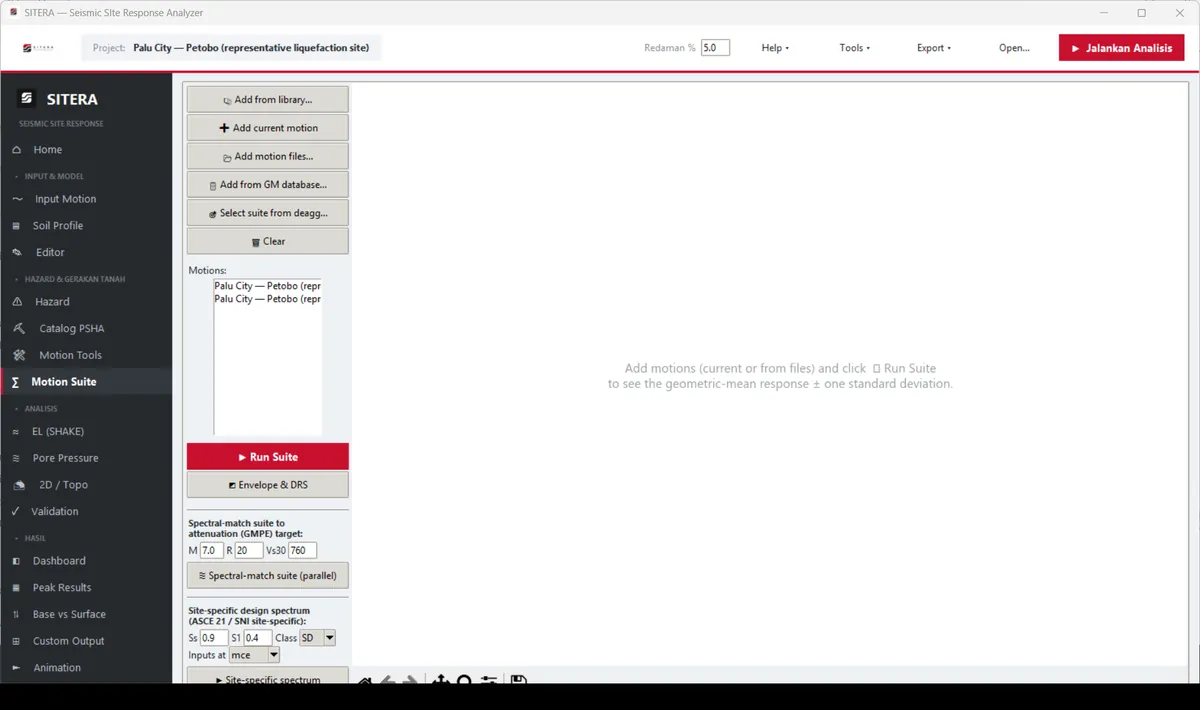Clear the motions list
This screenshot has height=710, width=1200.
tap(268, 241)
